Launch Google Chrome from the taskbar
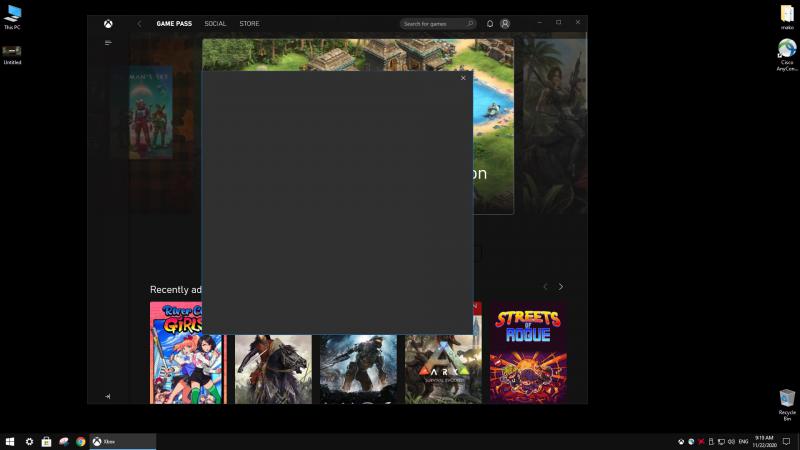This screenshot has height=450, width=800. tap(80, 441)
